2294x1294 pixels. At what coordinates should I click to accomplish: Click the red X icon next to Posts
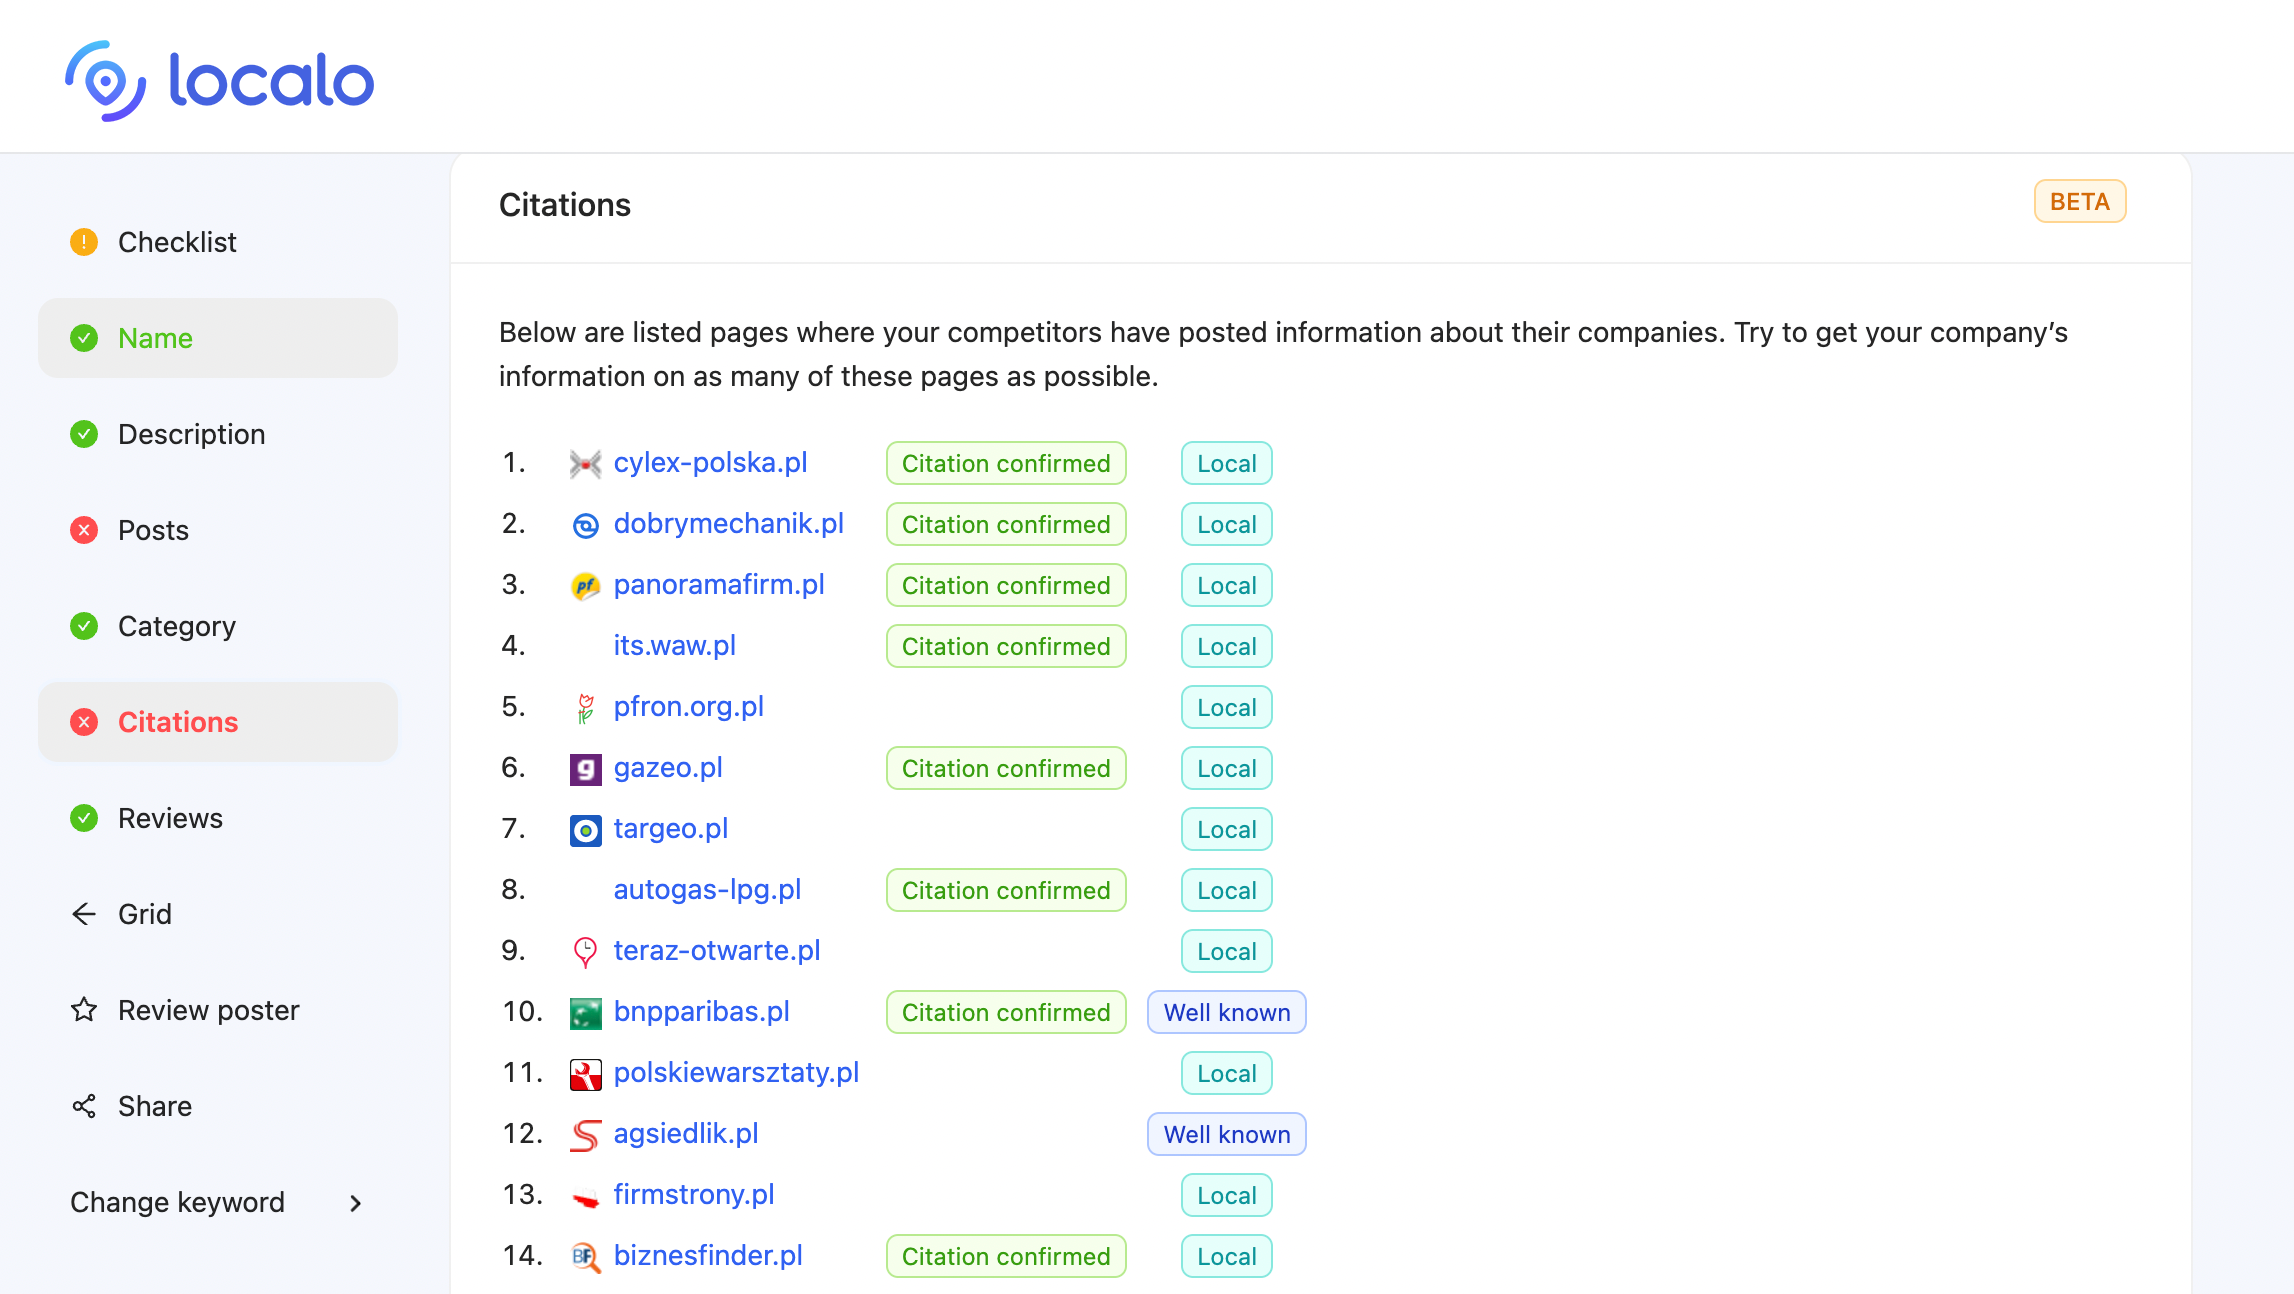click(x=82, y=530)
